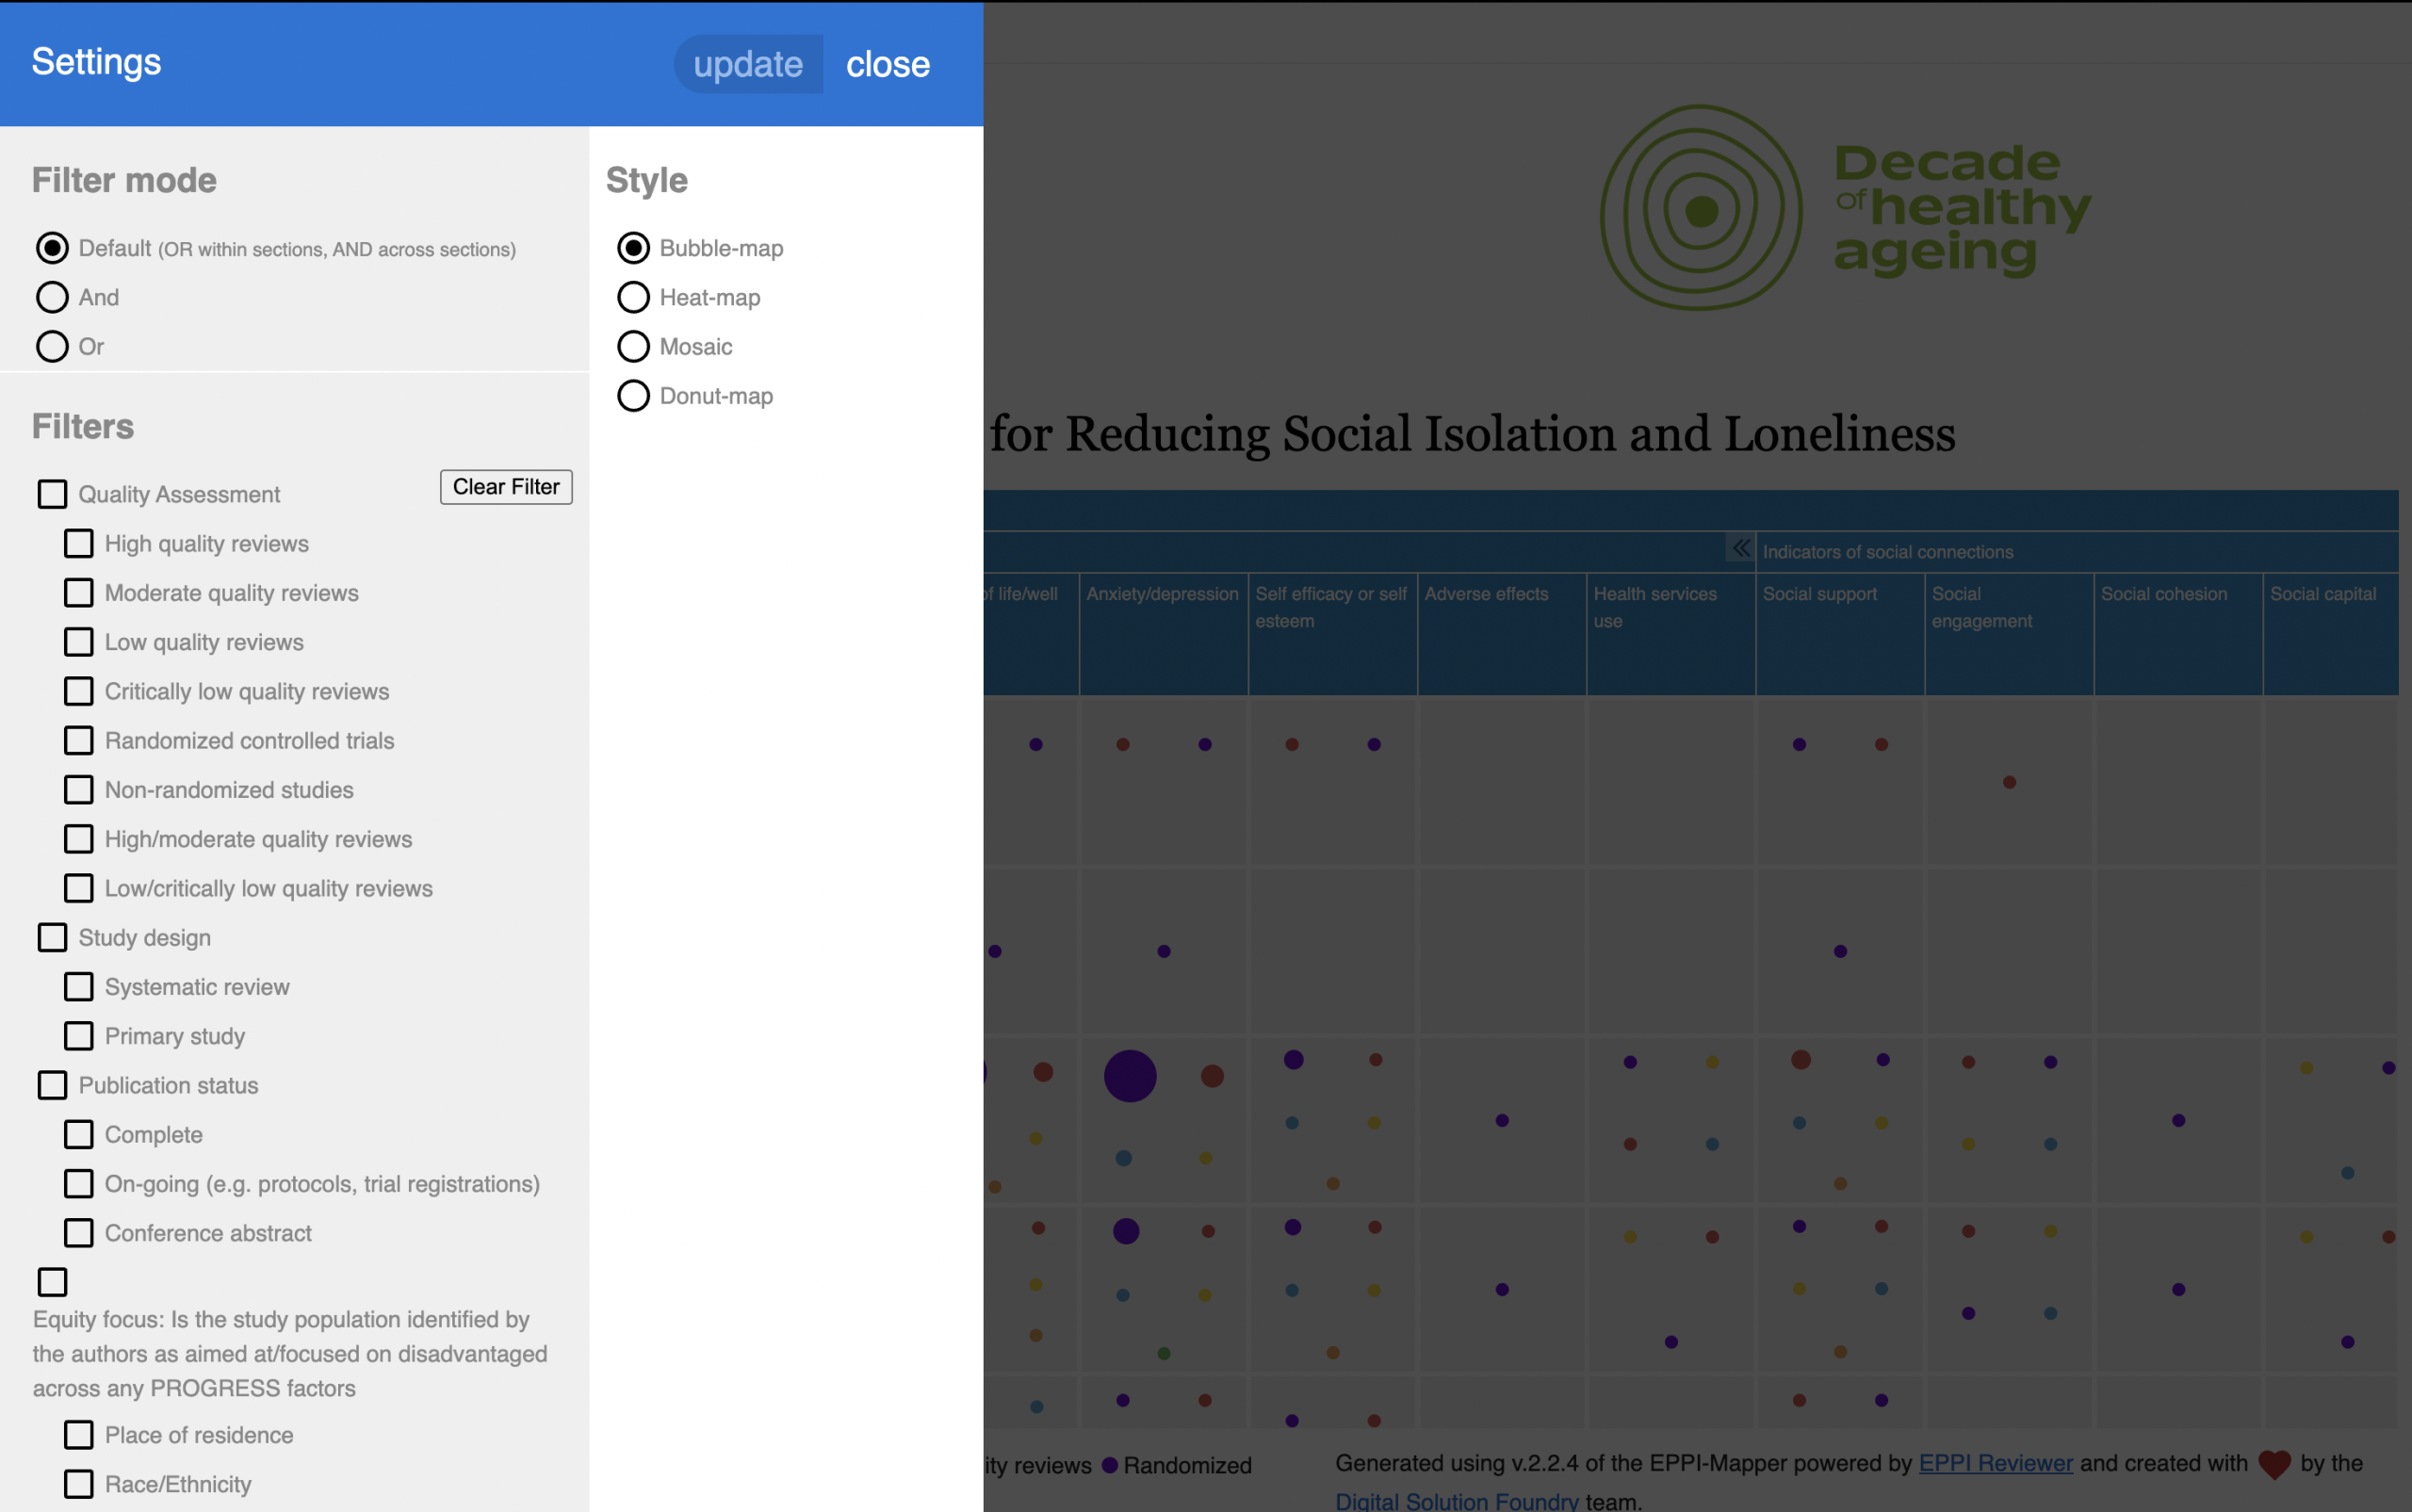
Task: Check the Systematic review filter
Action: [x=79, y=986]
